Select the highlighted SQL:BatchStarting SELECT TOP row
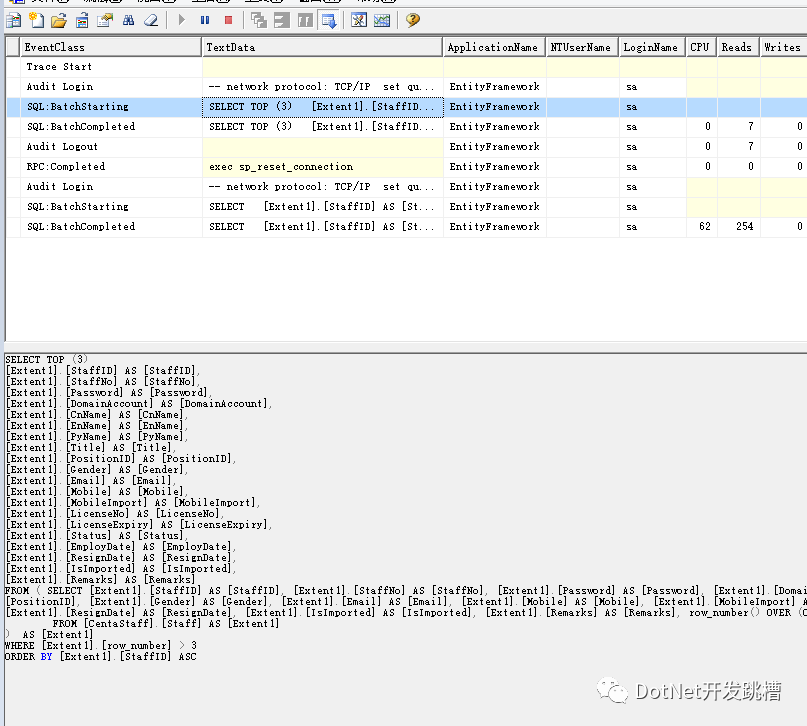 pyautogui.click(x=406, y=107)
